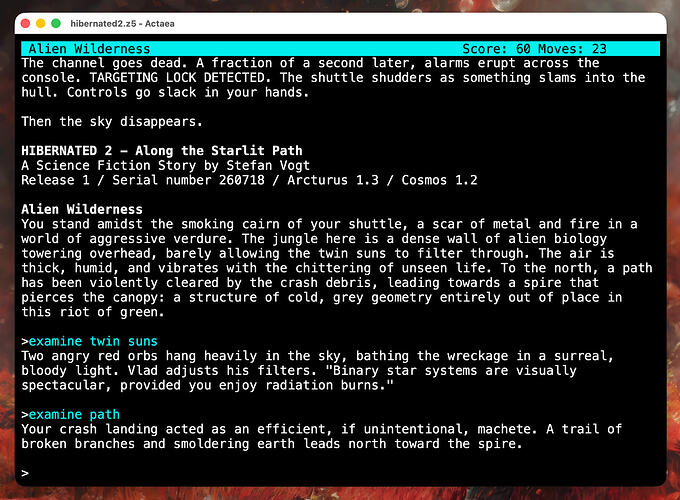This screenshot has width=680, height=500.
Task: Click the Moves: 23 counter in status bar
Action: click(572, 49)
